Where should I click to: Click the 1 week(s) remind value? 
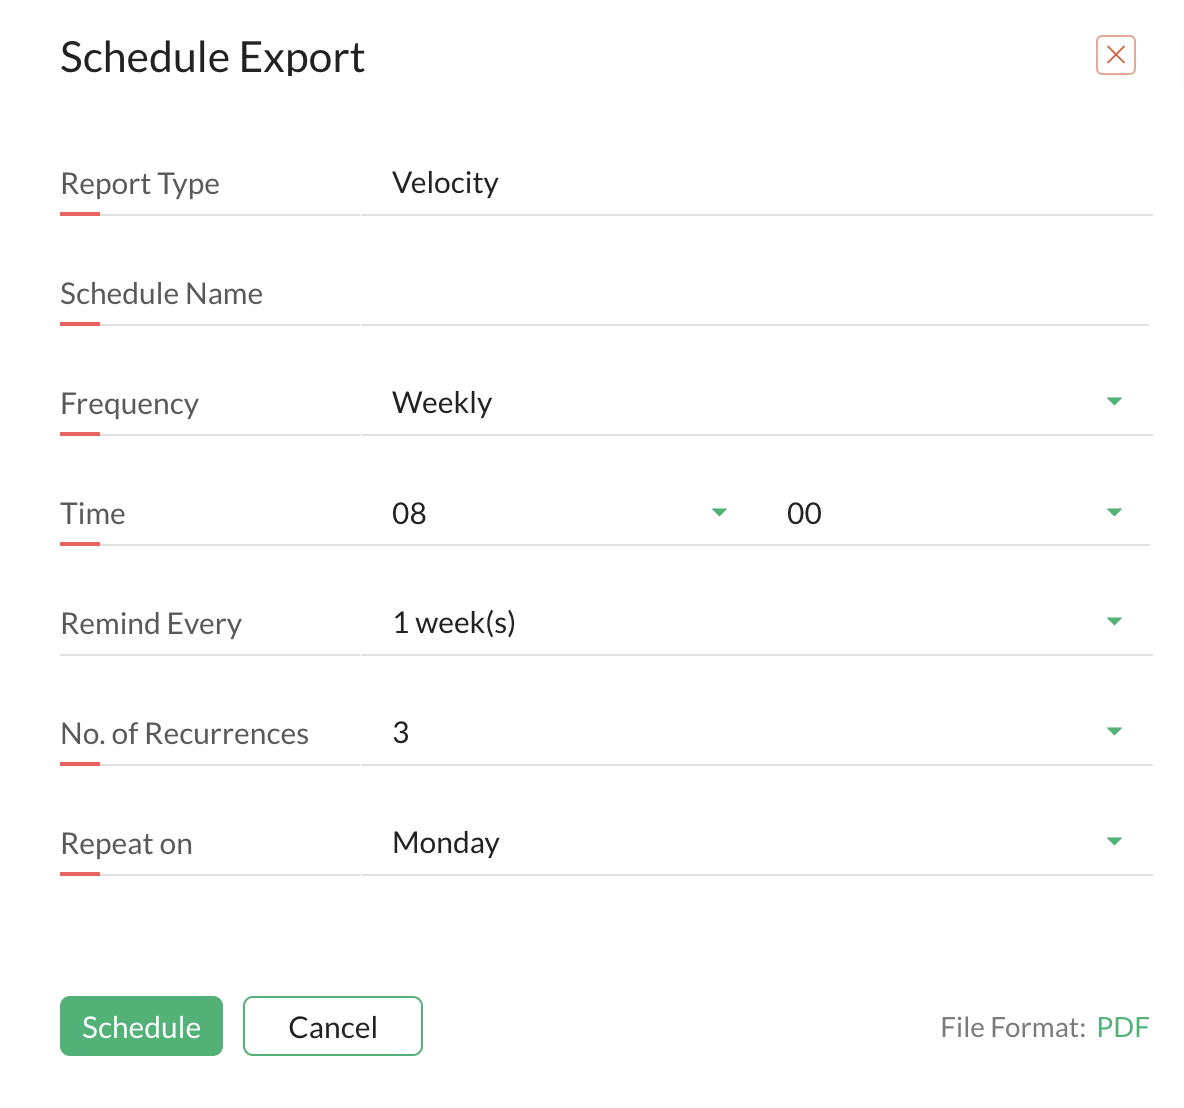[x=454, y=622]
